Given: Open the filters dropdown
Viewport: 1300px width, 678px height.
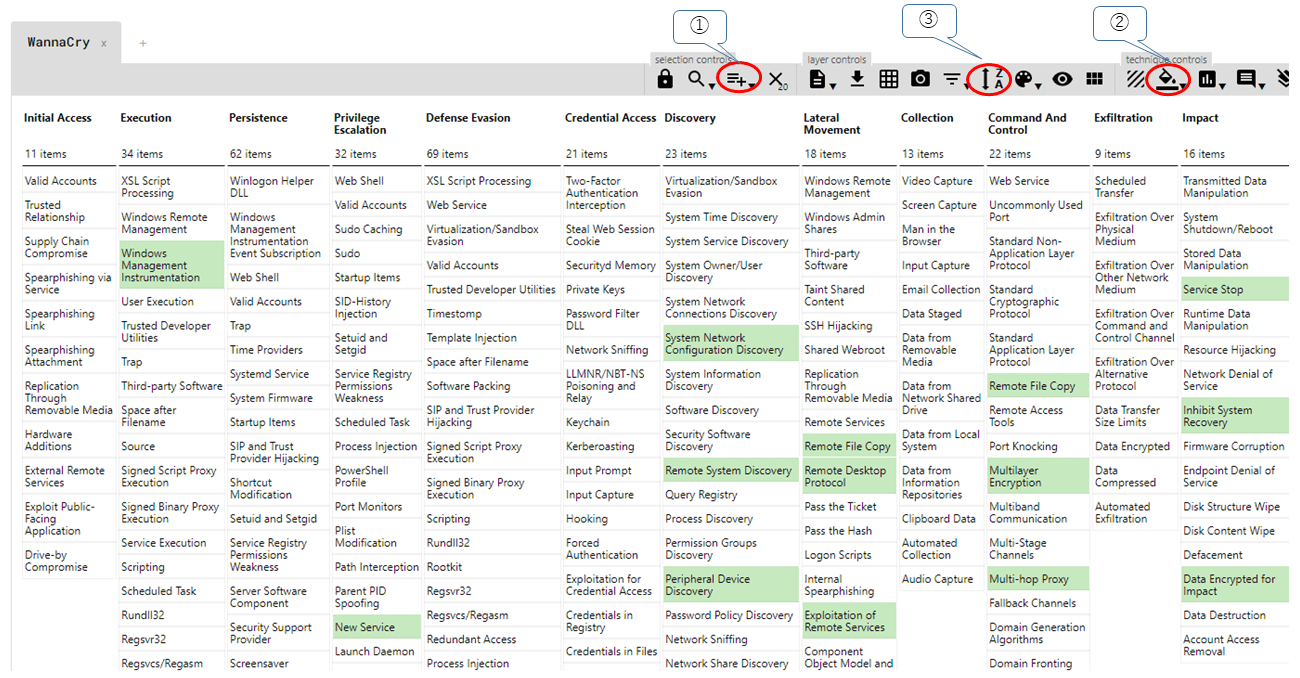Looking at the screenshot, I should (953, 79).
